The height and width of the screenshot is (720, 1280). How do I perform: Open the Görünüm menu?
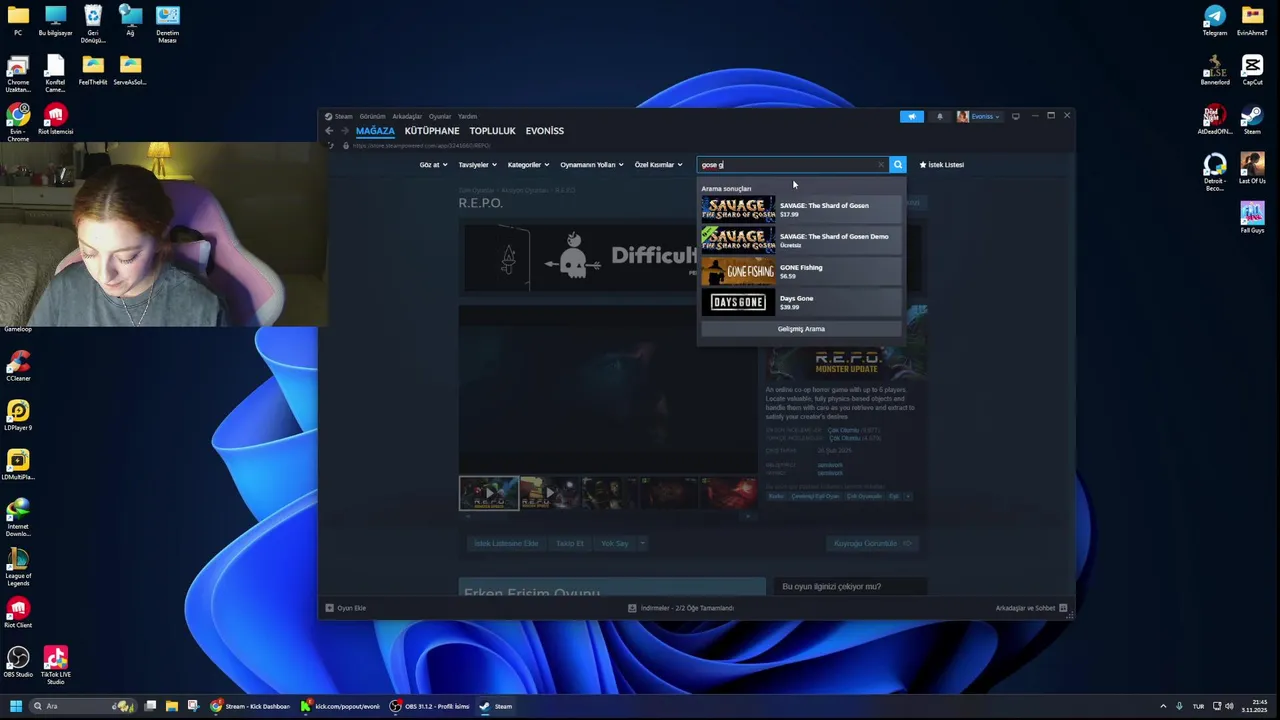coord(372,116)
